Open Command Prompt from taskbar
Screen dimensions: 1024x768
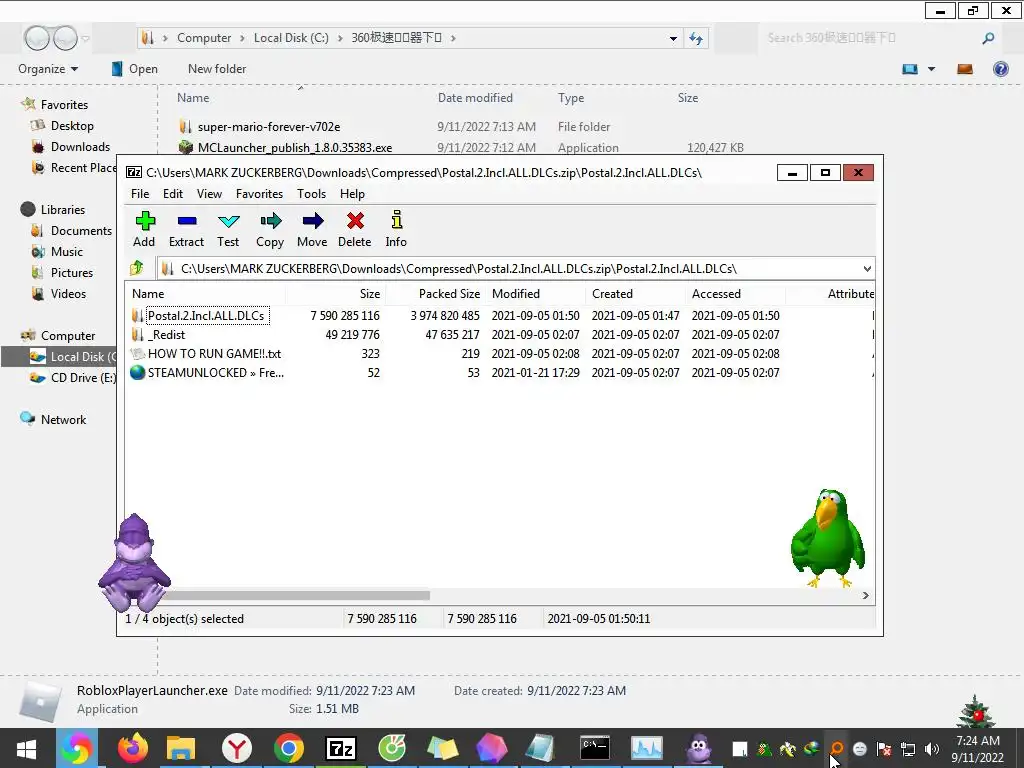click(595, 748)
